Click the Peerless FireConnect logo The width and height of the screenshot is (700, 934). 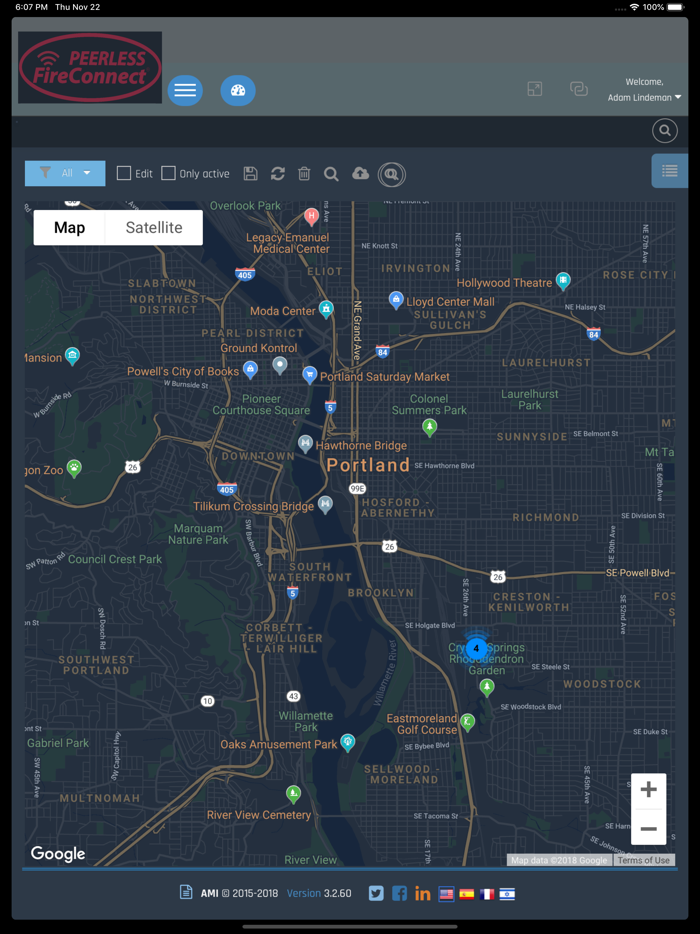[90, 67]
